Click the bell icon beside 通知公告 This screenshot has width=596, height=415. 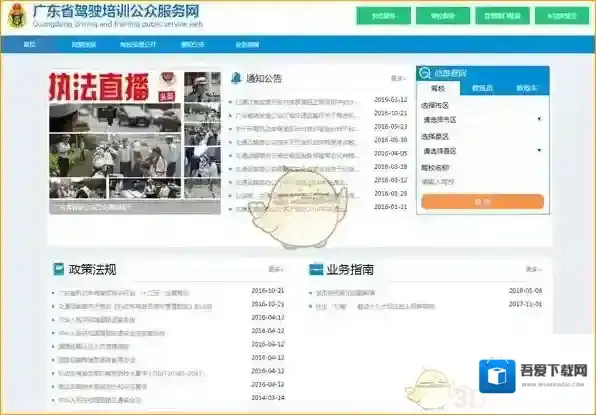pyautogui.click(x=236, y=78)
